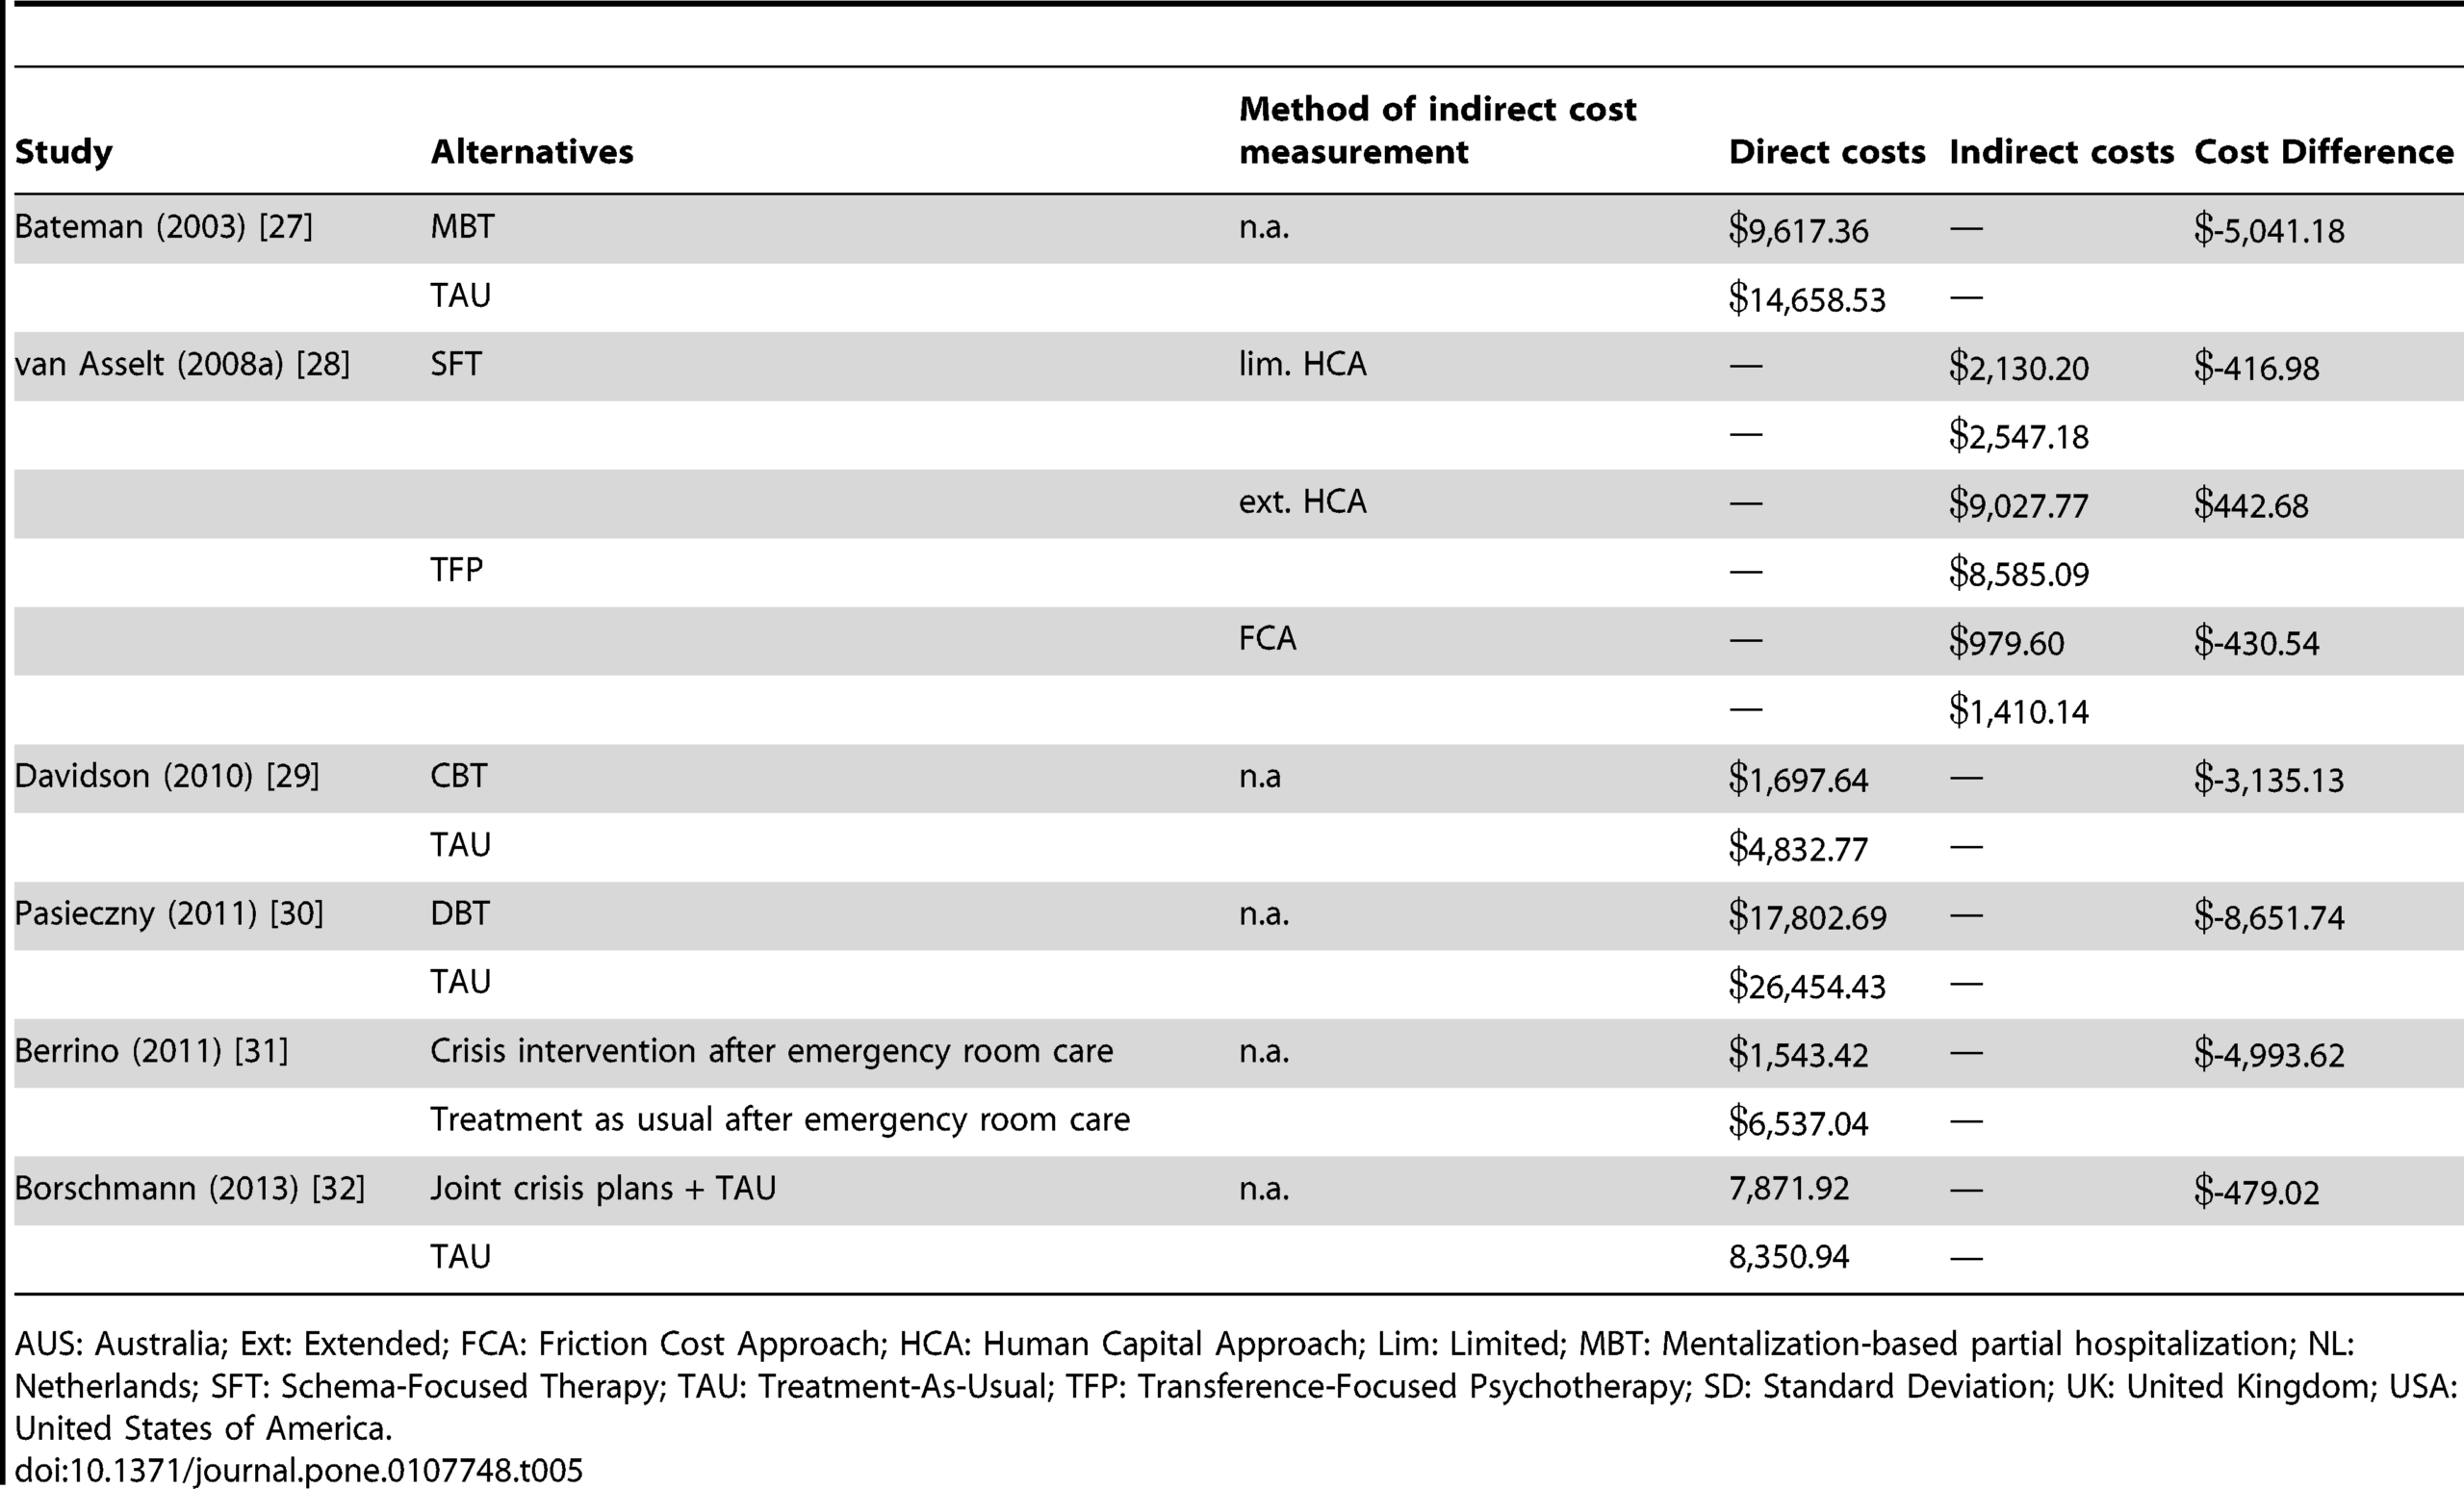Click the Bateman (2003) [27] study cell
This screenshot has height=1489, width=2464.
pos(163,227)
